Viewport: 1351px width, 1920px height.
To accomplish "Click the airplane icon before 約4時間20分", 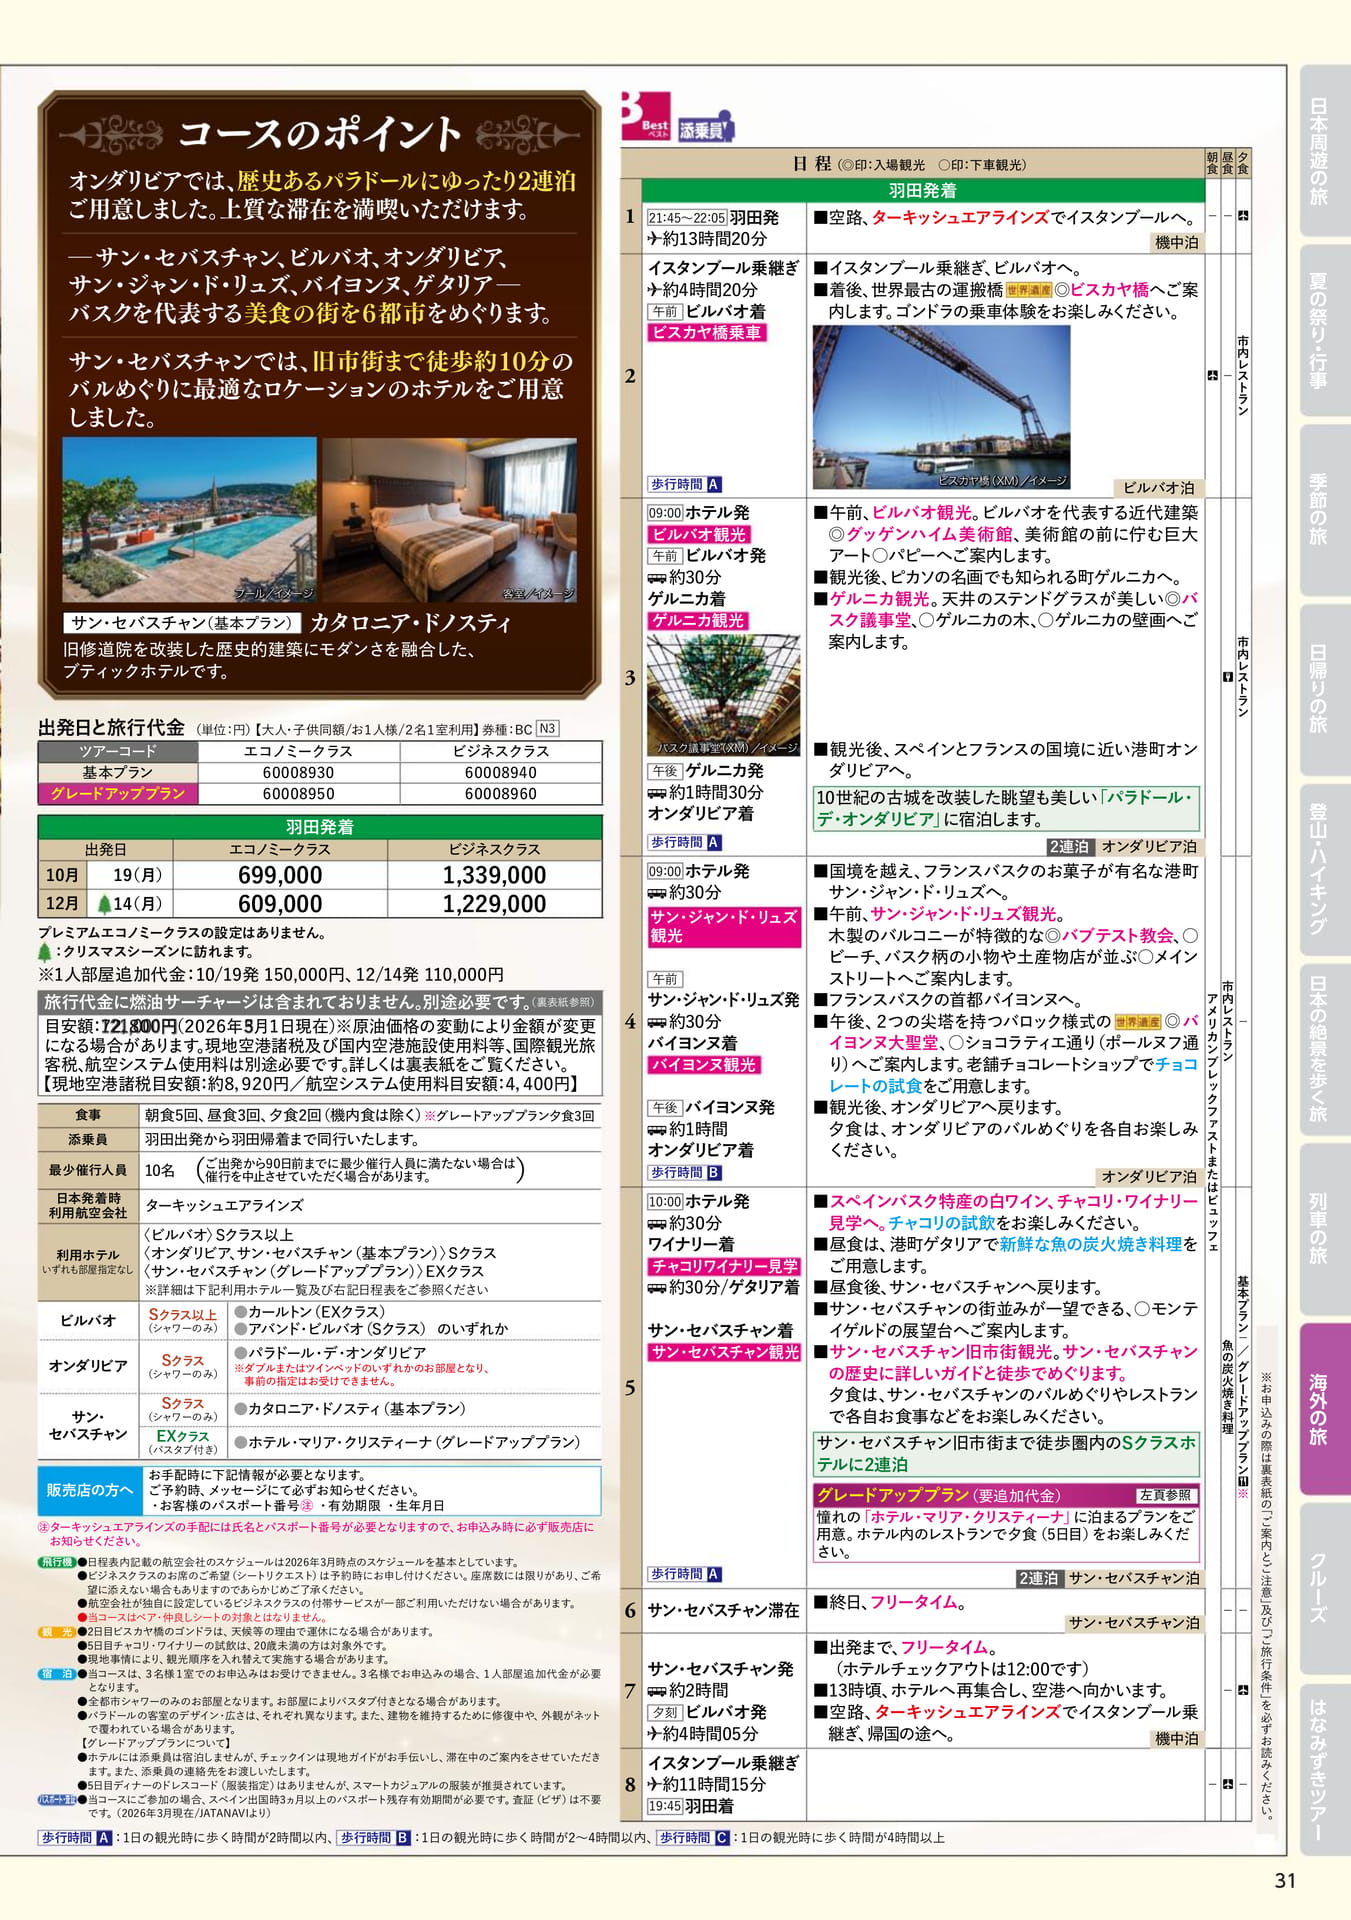I will coord(654,290).
